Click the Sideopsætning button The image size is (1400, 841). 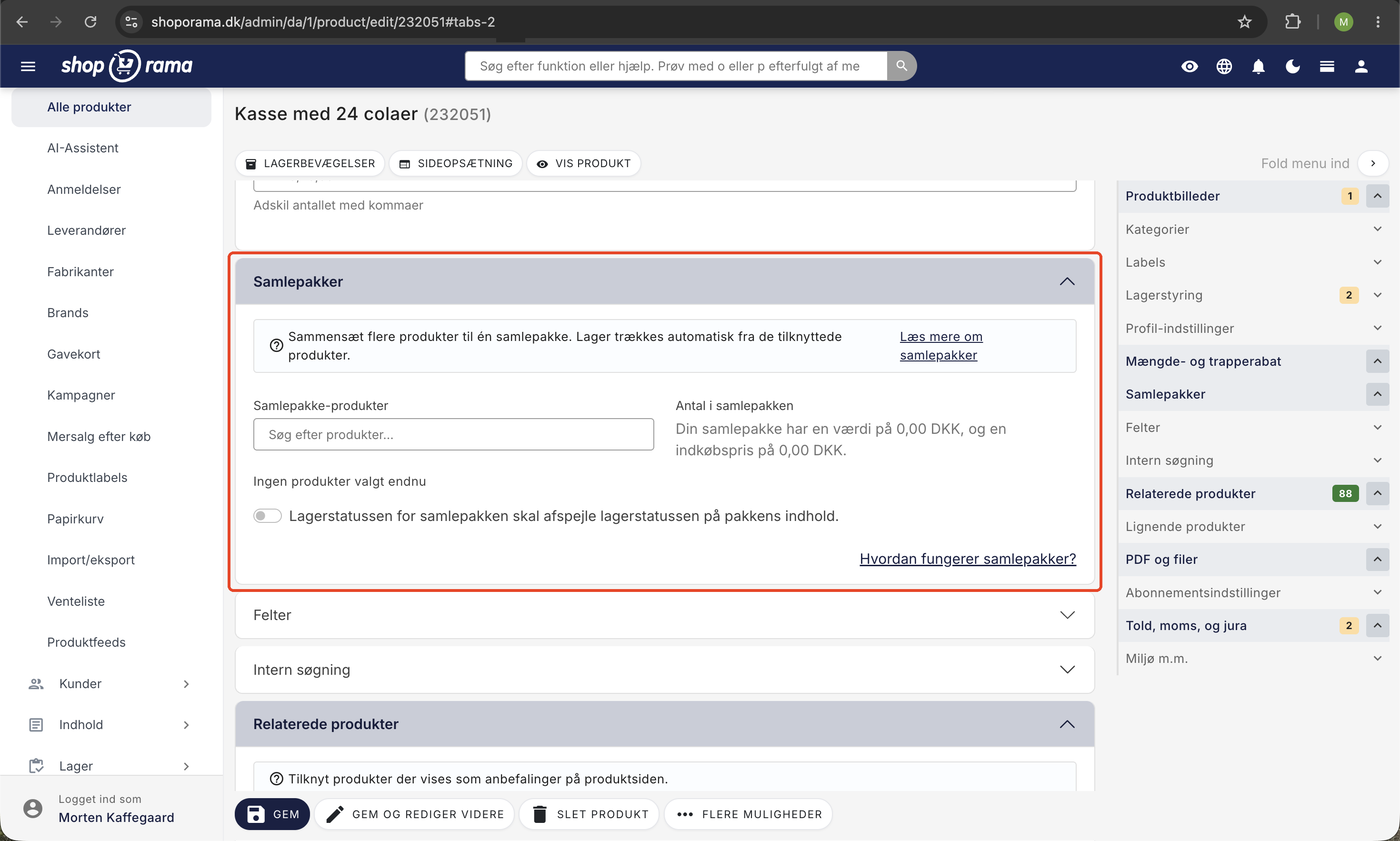click(456, 163)
